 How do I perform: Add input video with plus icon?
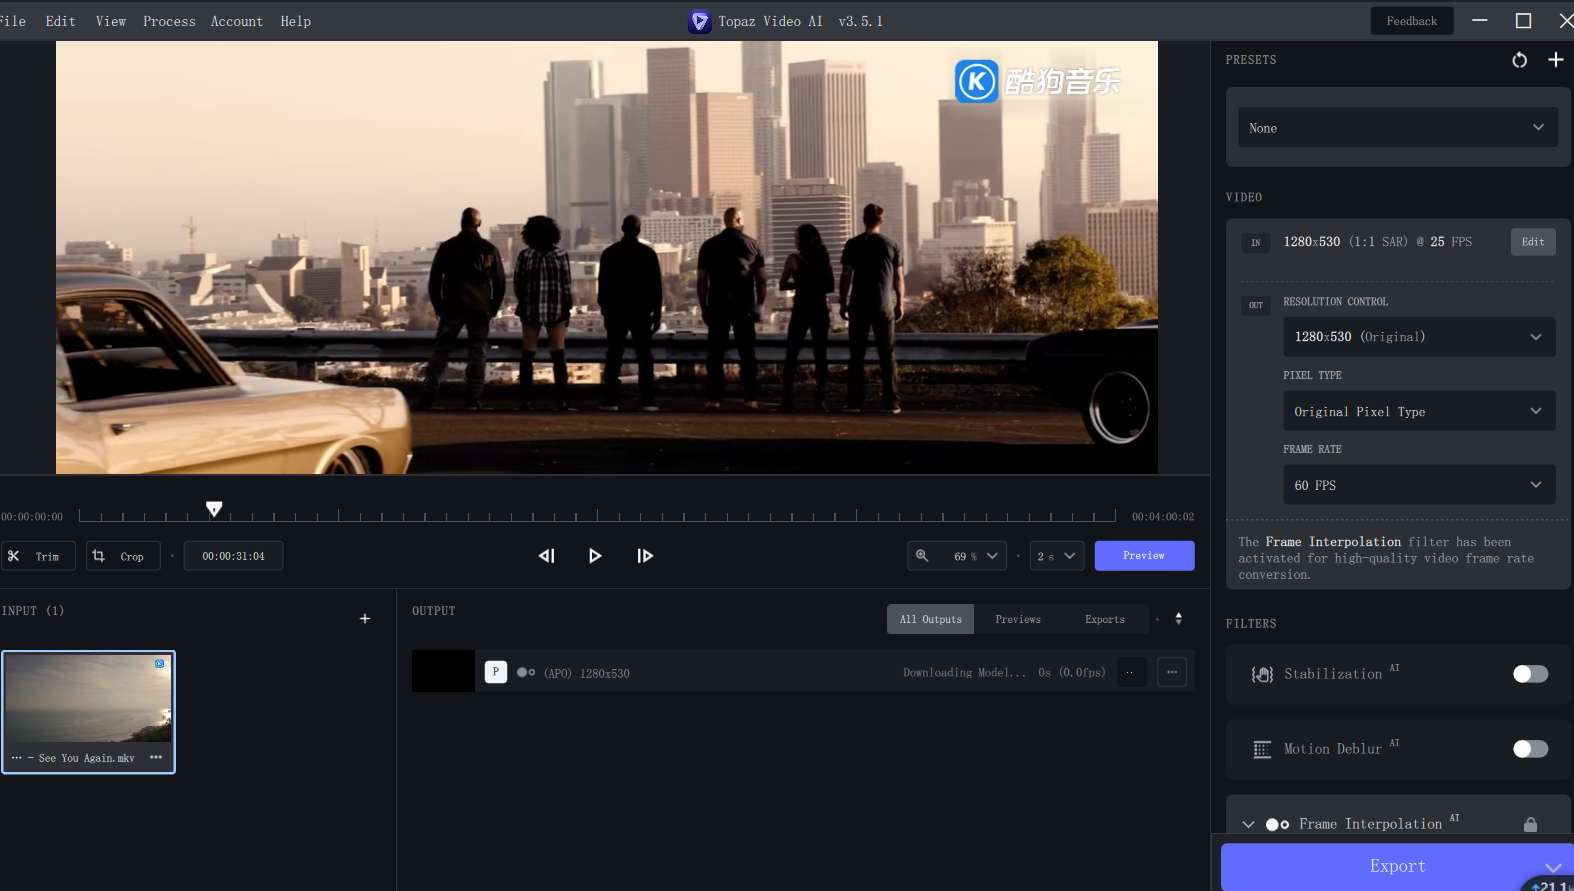tap(365, 619)
